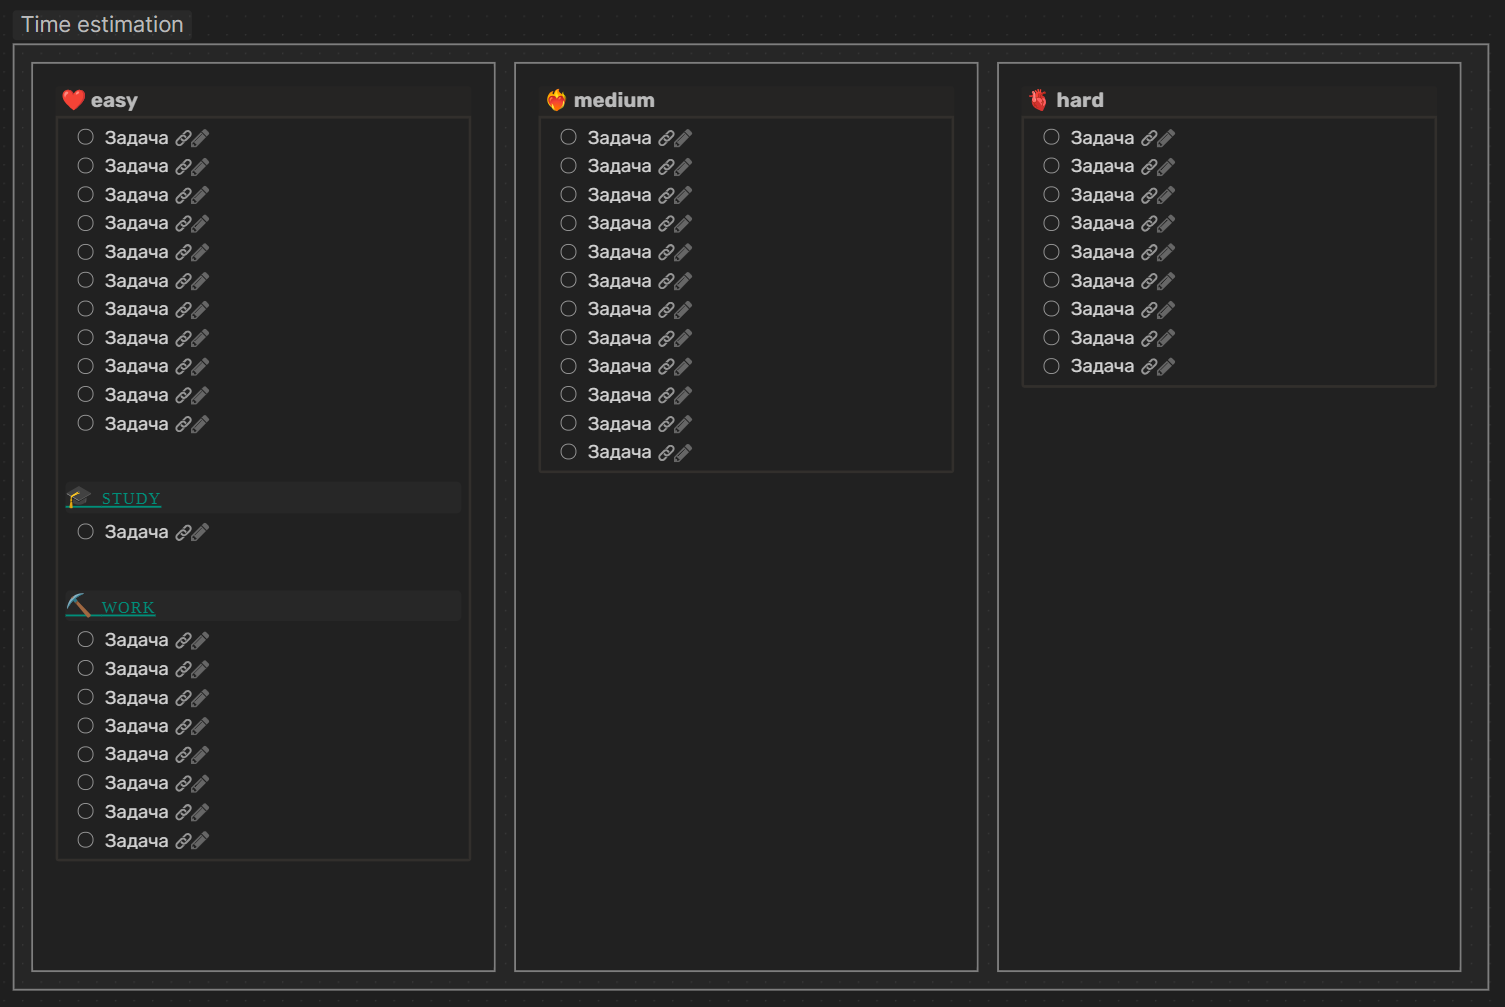
Task: Select the Time estimation title label
Action: pyautogui.click(x=102, y=24)
